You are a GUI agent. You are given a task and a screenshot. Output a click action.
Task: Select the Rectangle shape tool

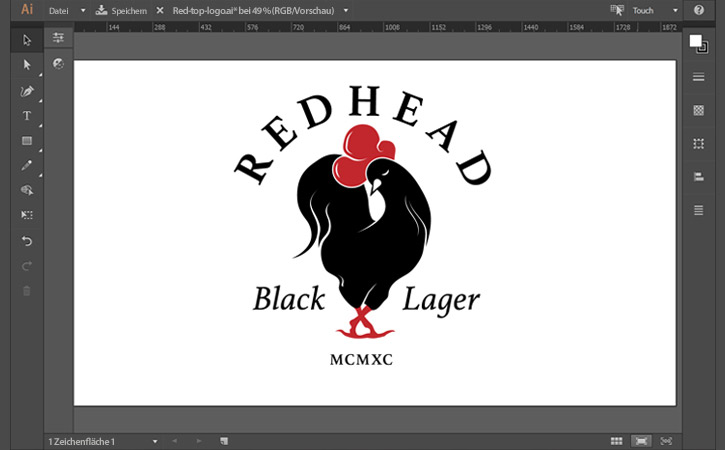pyautogui.click(x=27, y=141)
